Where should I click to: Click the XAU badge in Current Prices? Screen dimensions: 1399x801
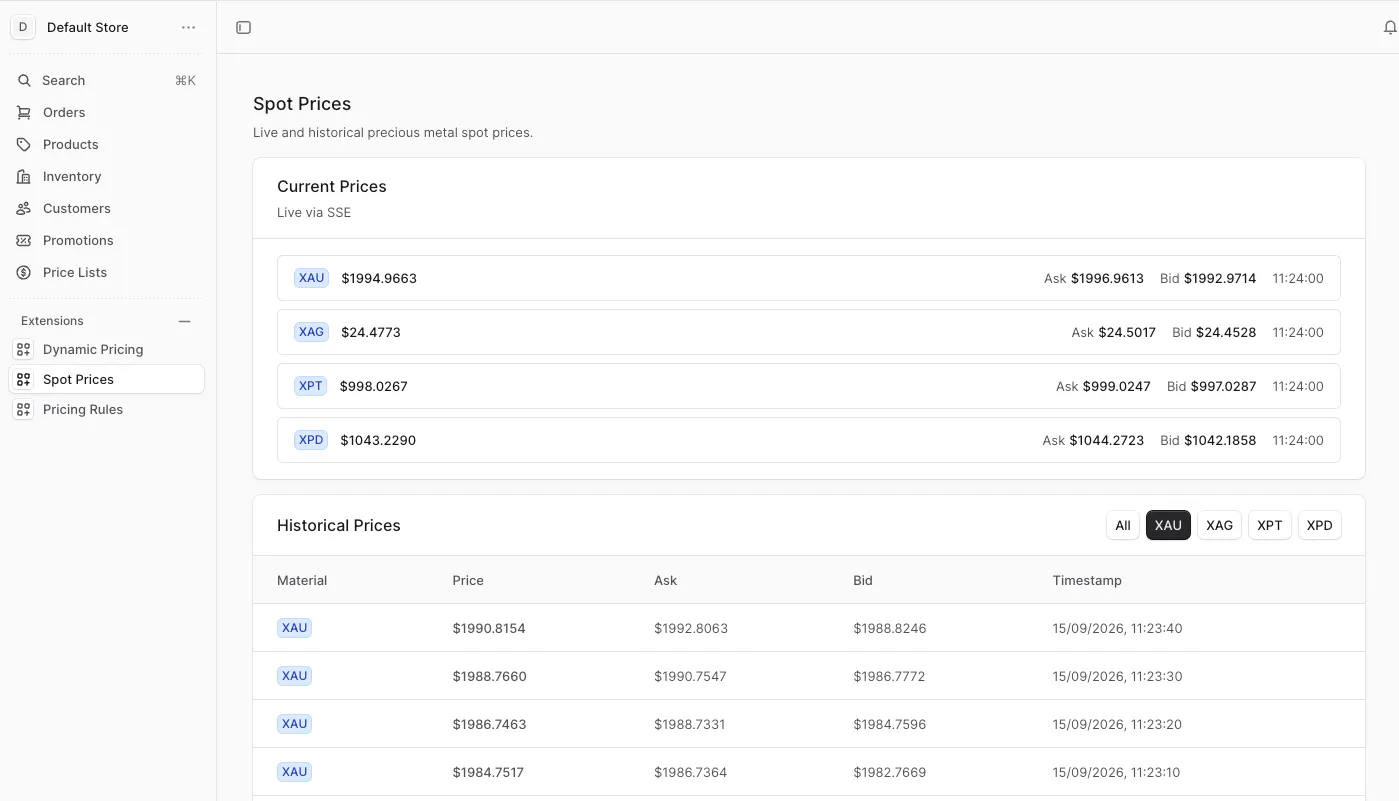[311, 278]
